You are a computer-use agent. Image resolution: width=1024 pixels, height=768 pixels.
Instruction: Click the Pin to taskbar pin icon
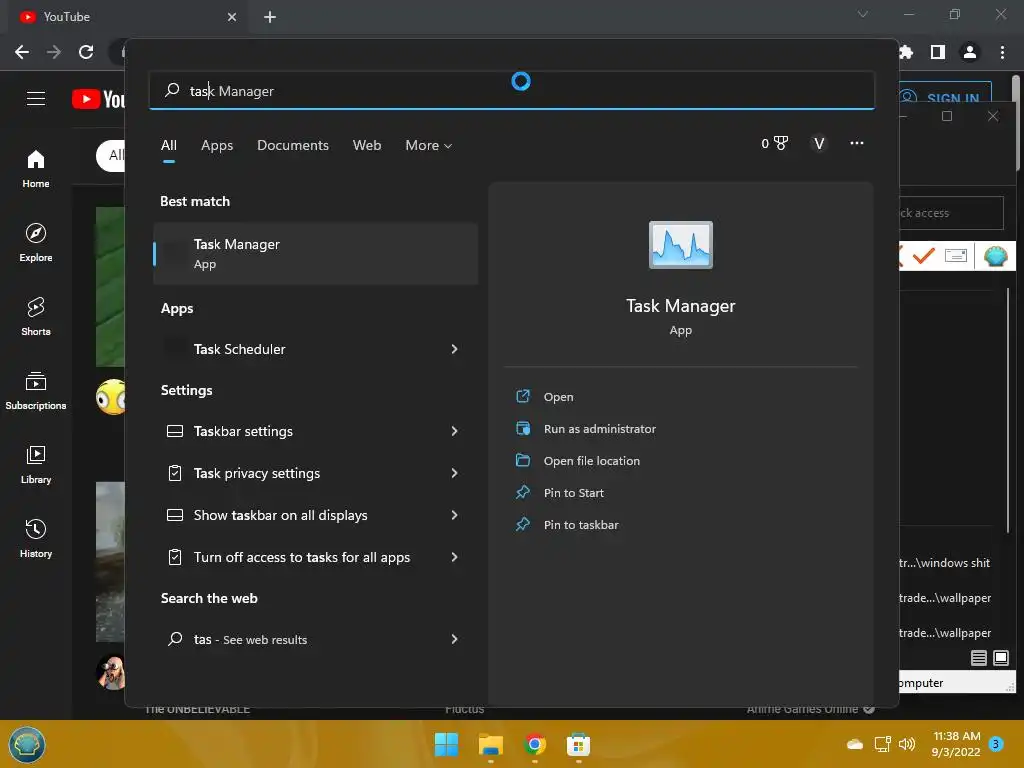522,524
